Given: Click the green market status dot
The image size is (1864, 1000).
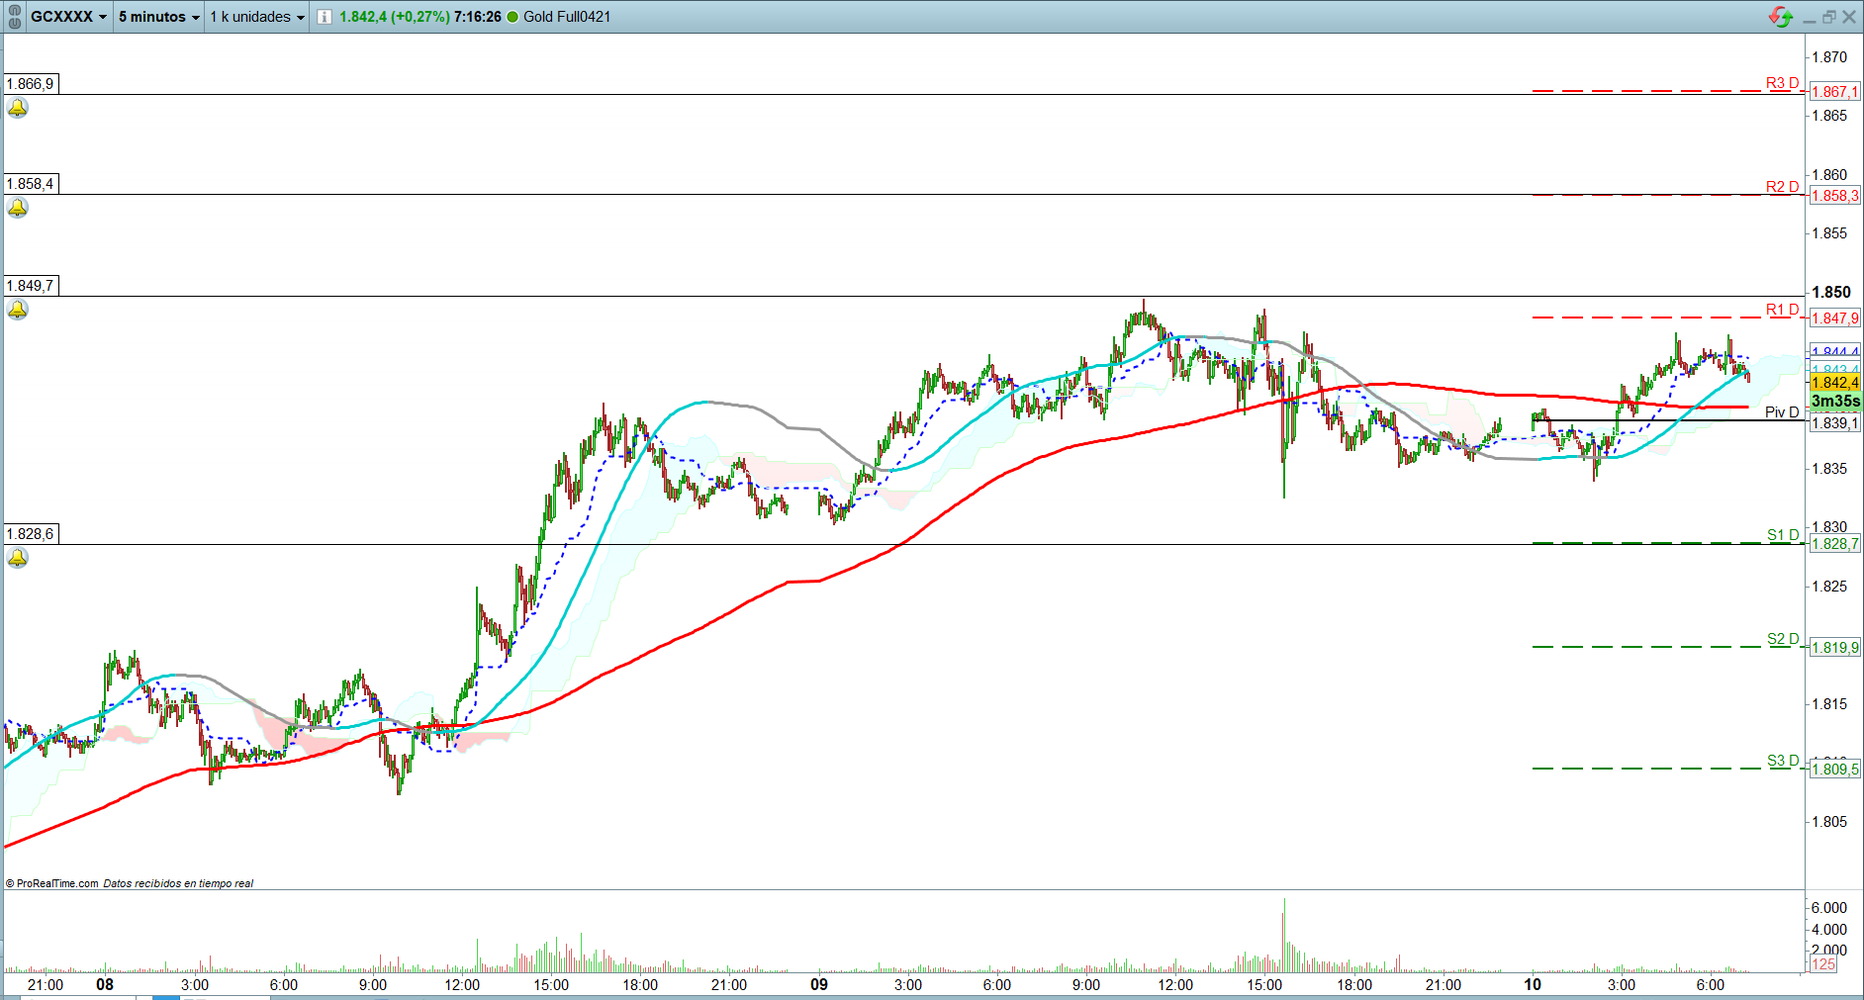Looking at the screenshot, I should click(x=513, y=17).
